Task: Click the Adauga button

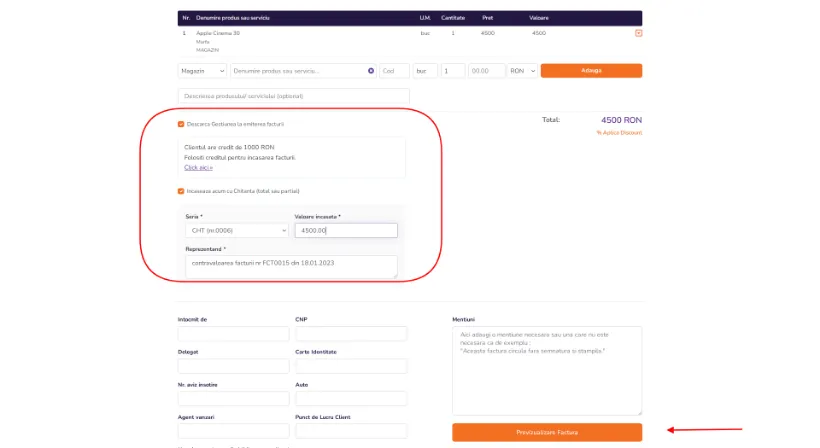Action: tap(591, 71)
